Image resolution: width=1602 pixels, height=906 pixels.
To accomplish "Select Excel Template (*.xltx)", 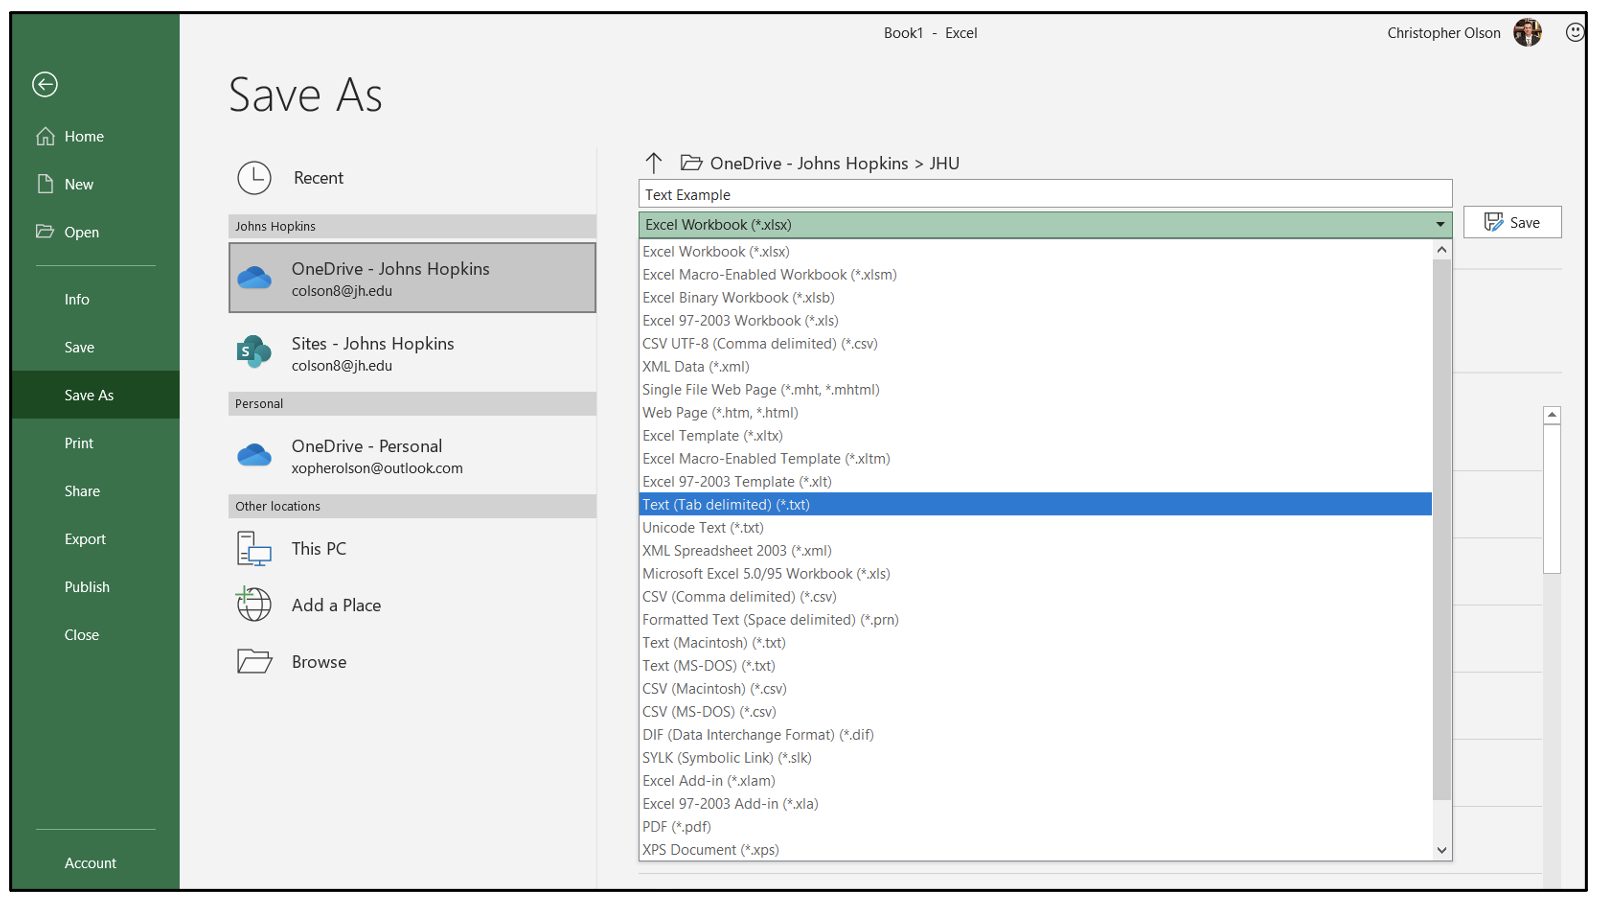I will coord(1035,435).
